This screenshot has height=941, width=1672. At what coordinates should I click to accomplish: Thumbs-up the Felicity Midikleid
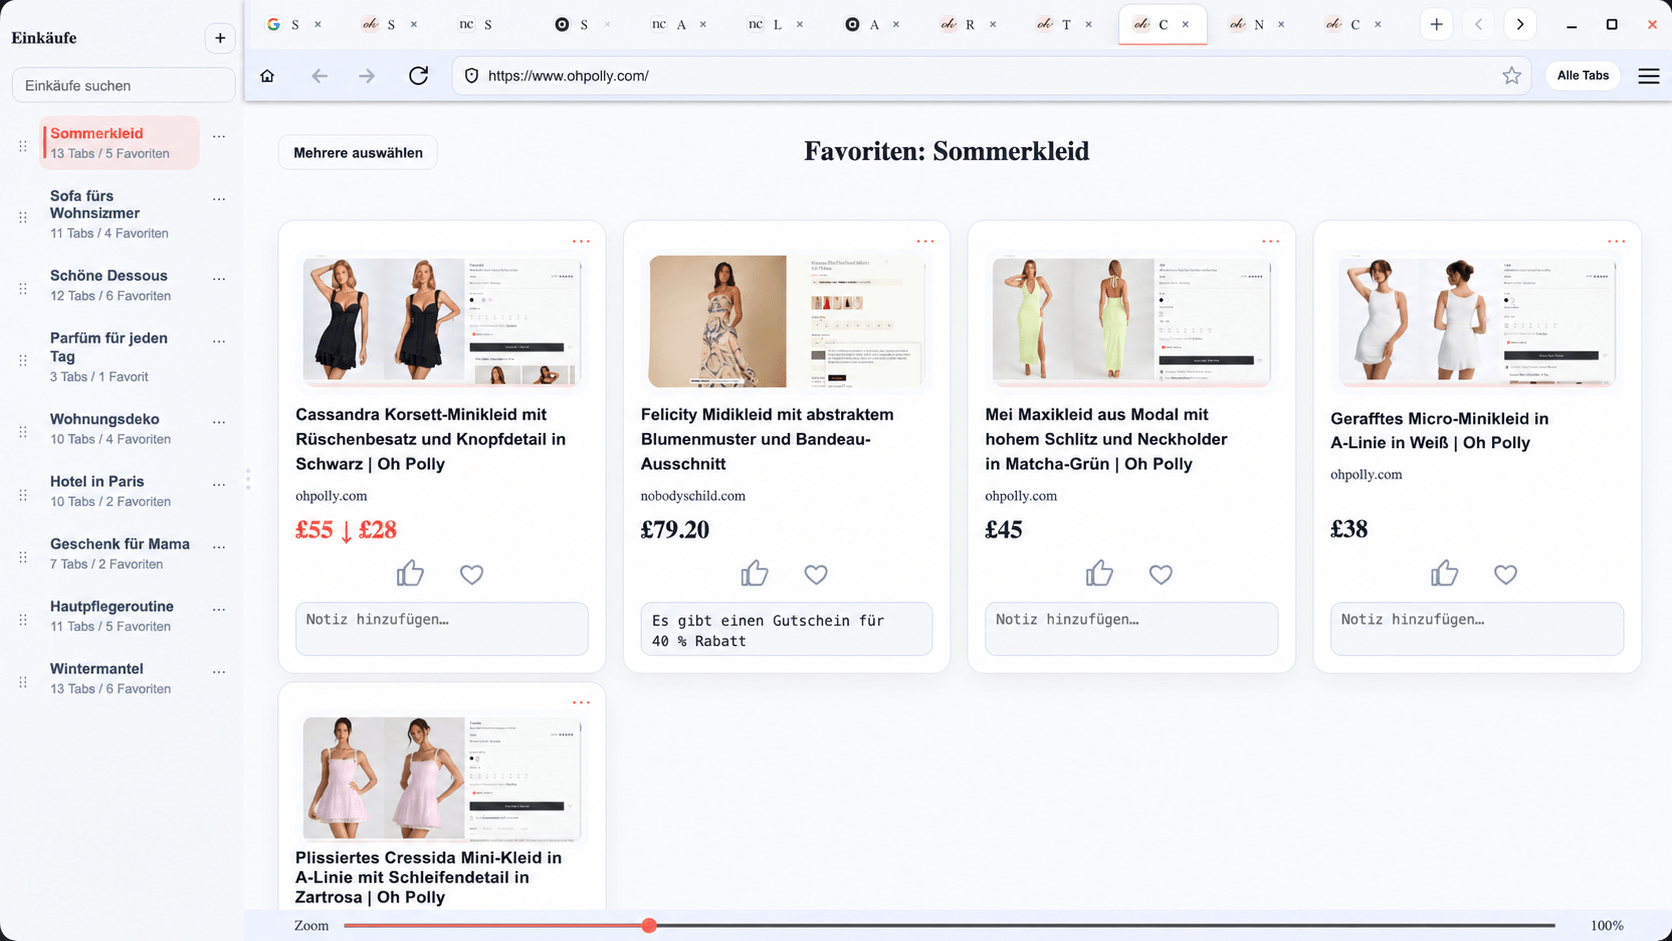(x=754, y=574)
